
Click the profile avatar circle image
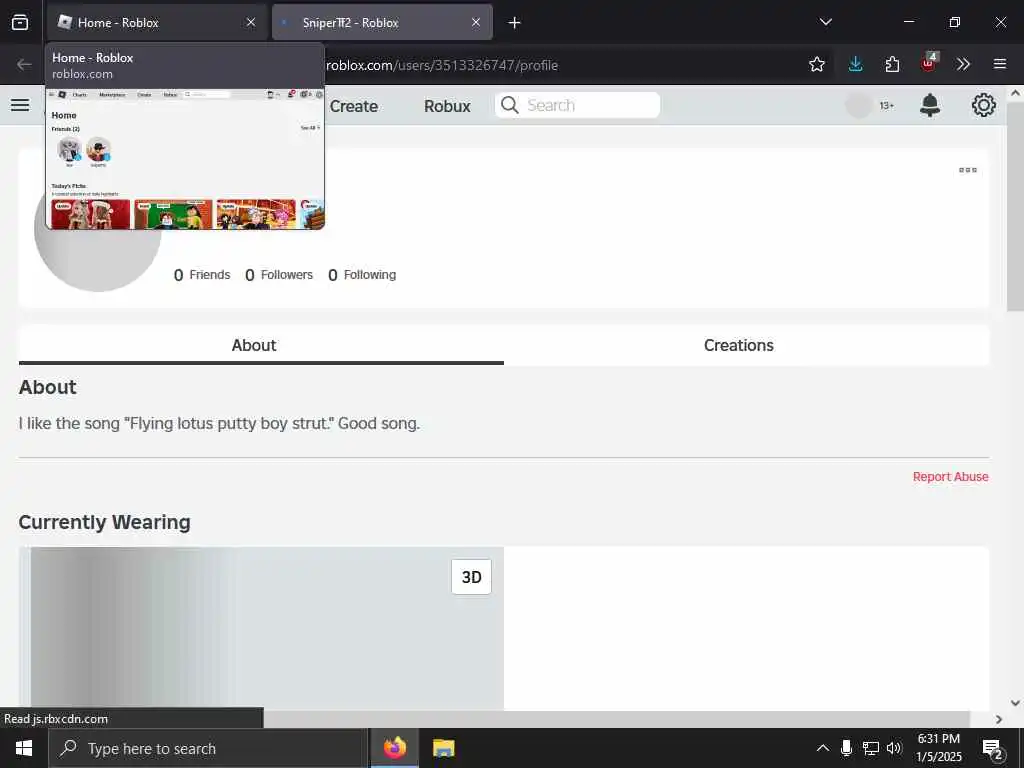98,259
